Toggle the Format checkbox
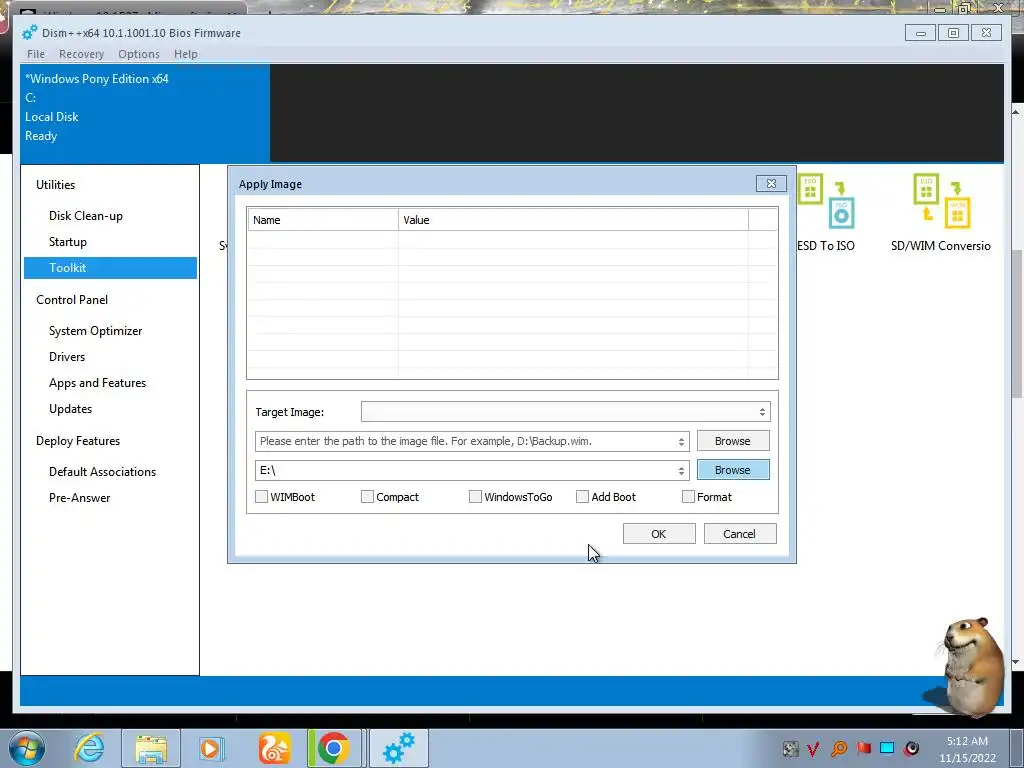Viewport: 1024px width, 768px height. tap(688, 497)
